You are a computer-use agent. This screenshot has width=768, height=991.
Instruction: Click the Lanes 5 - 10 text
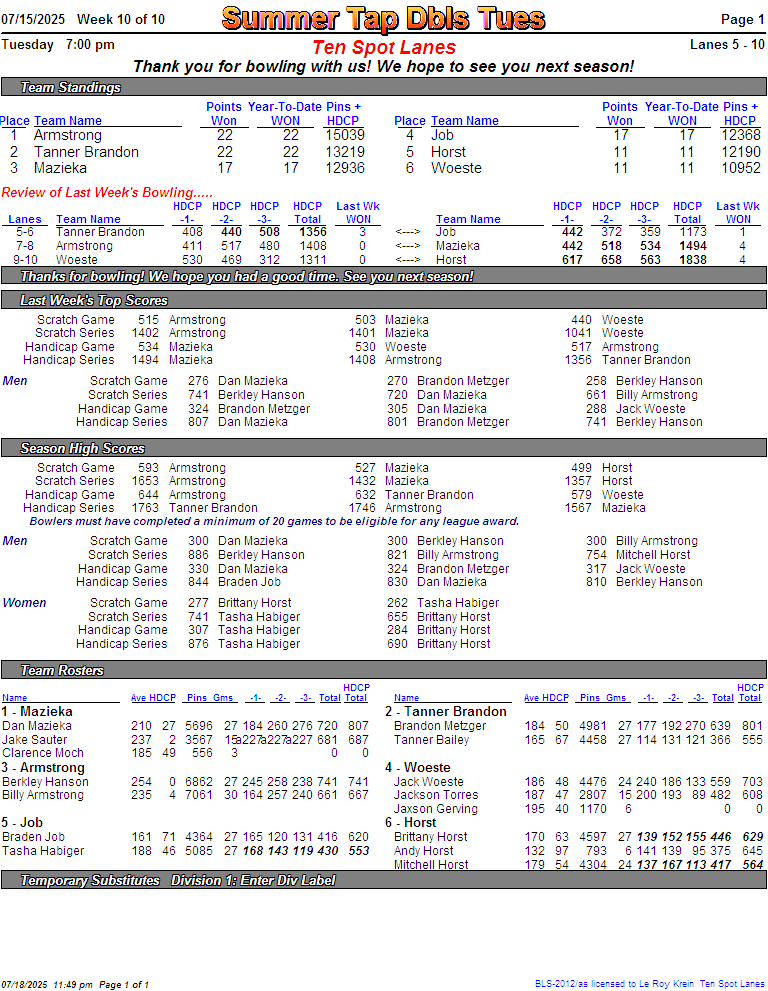point(727,44)
